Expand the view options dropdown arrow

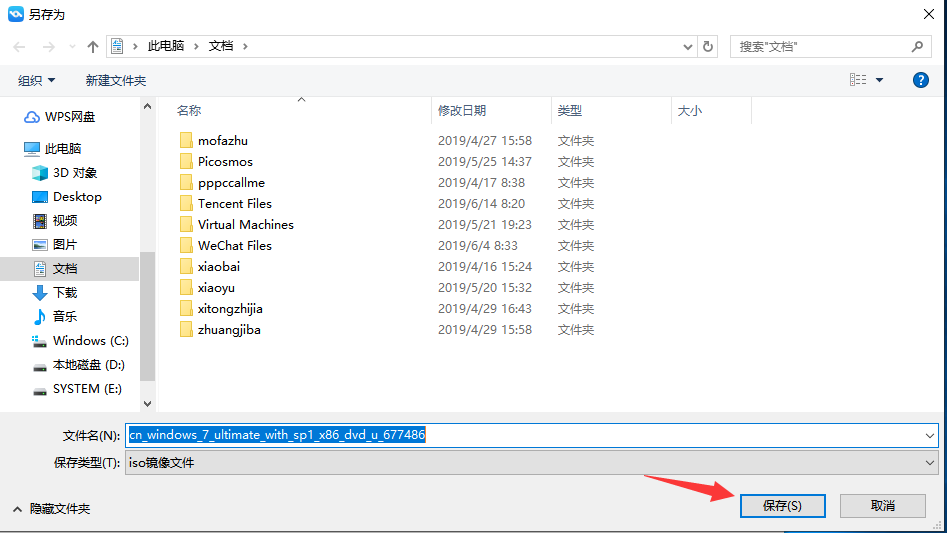880,80
